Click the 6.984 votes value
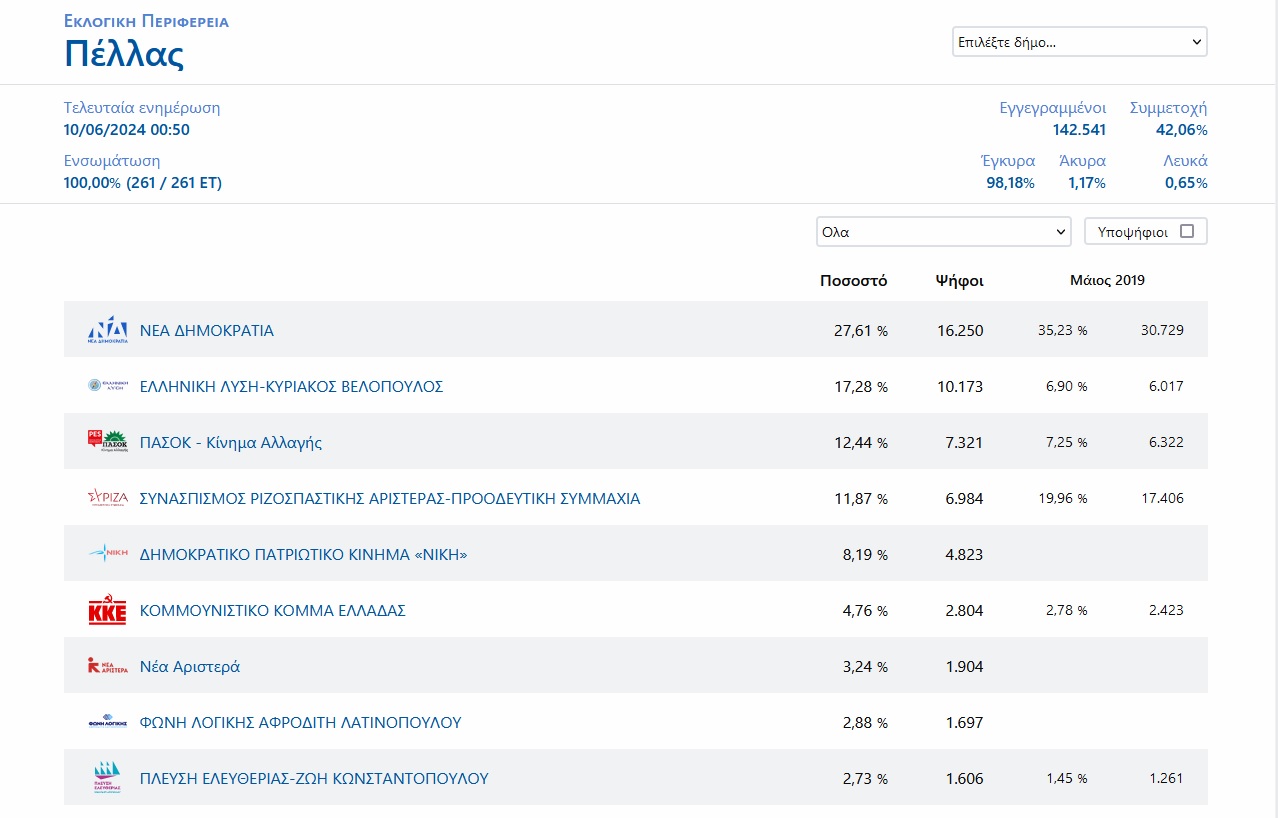The height and width of the screenshot is (818, 1278). (964, 499)
